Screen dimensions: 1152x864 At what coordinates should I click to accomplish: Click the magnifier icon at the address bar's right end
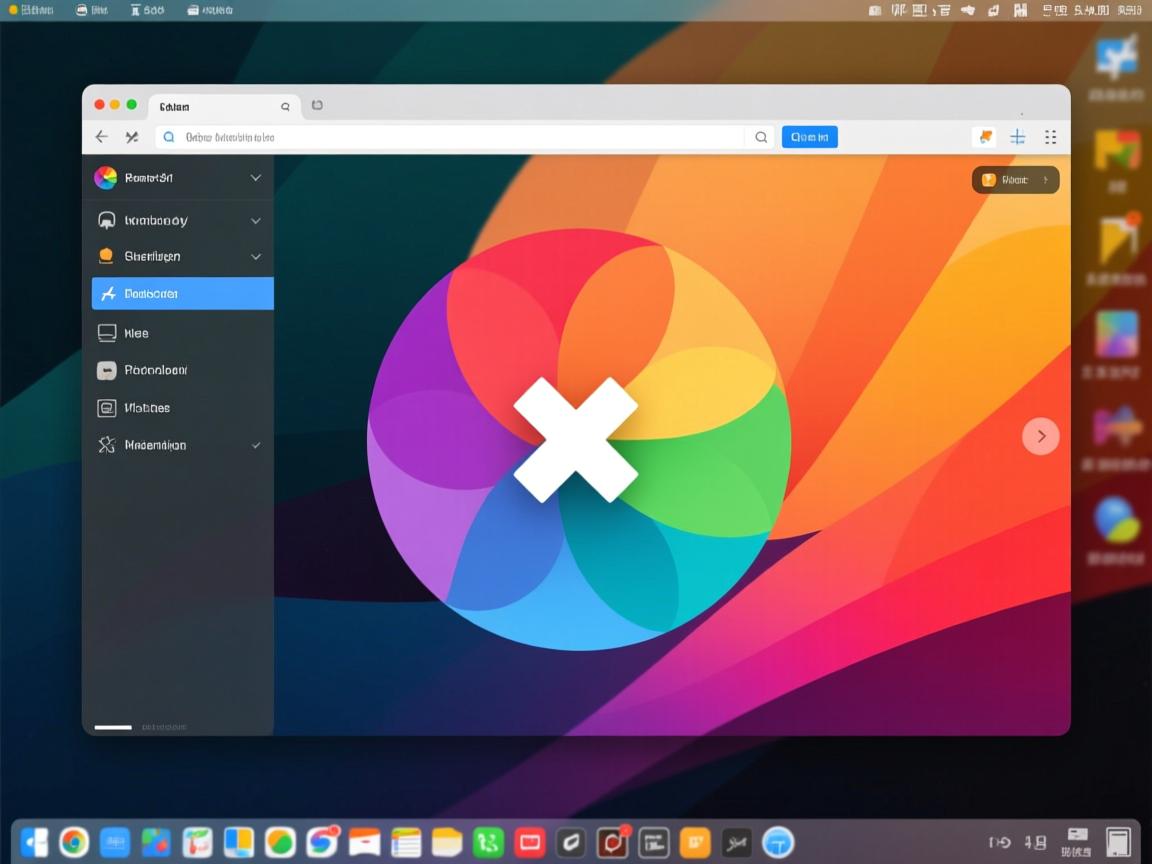click(761, 137)
